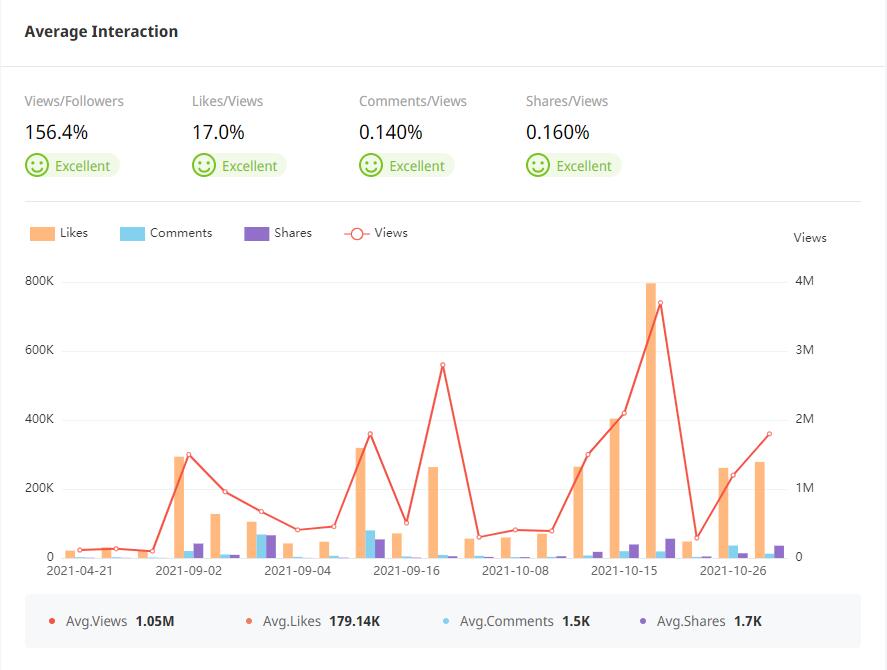
Task: Click the 2021-10-26 date label
Action: point(732,571)
